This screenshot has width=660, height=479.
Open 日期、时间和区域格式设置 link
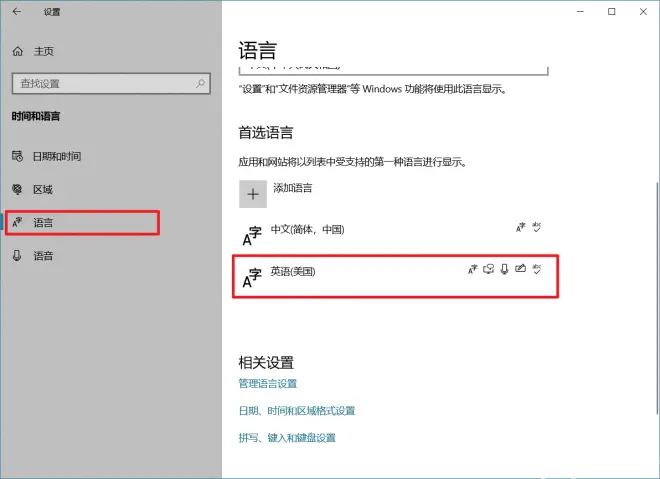pyautogui.click(x=297, y=410)
